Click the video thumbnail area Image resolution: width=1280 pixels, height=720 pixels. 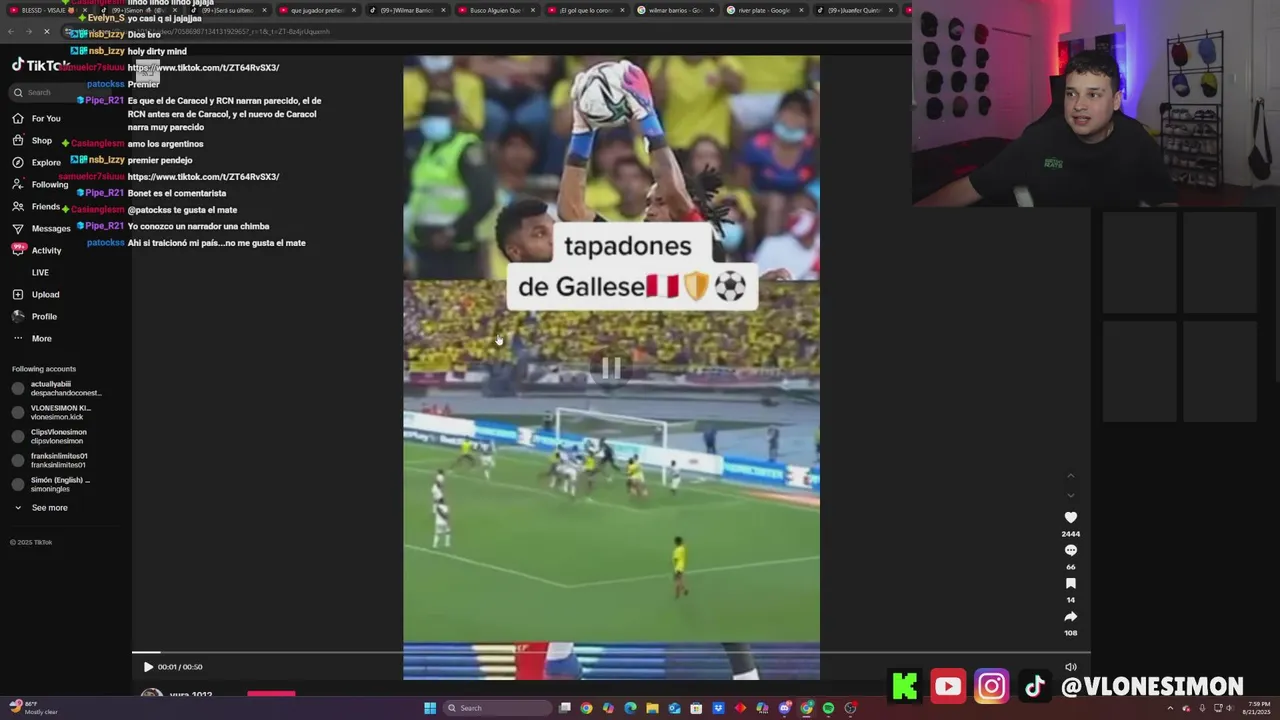pyautogui.click(x=611, y=367)
